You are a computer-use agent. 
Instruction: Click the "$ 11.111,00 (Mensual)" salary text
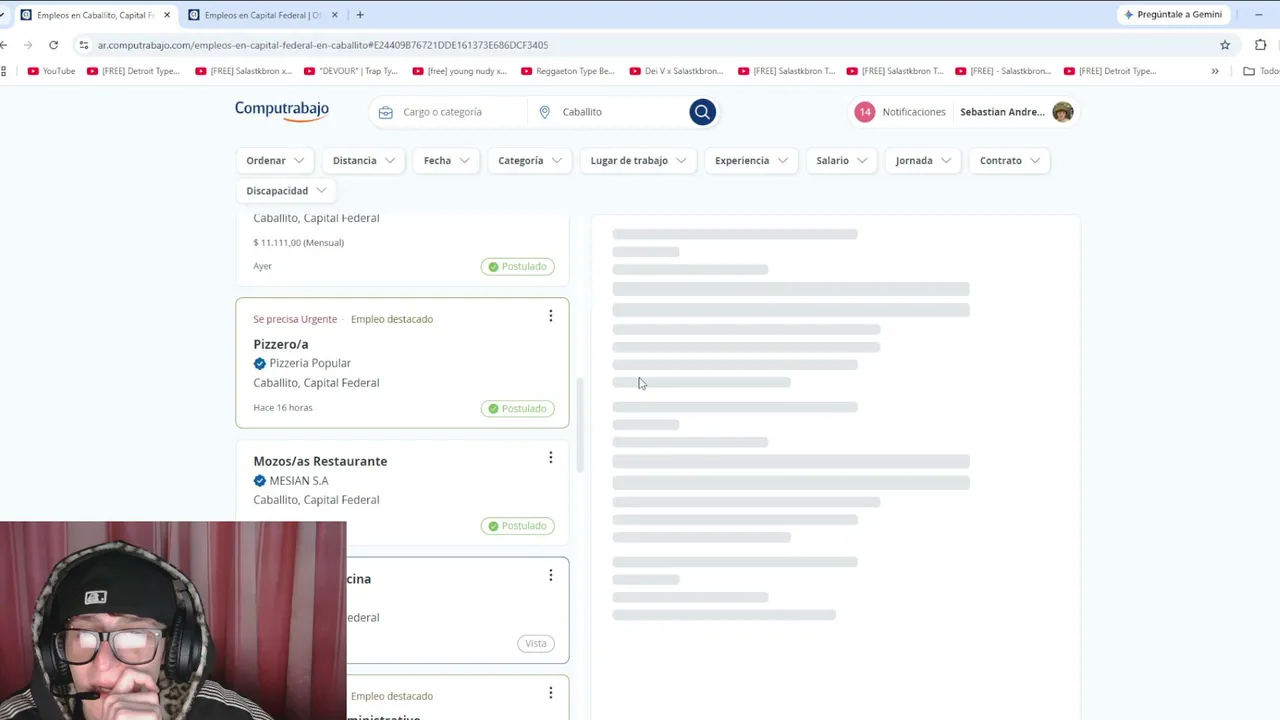299,243
